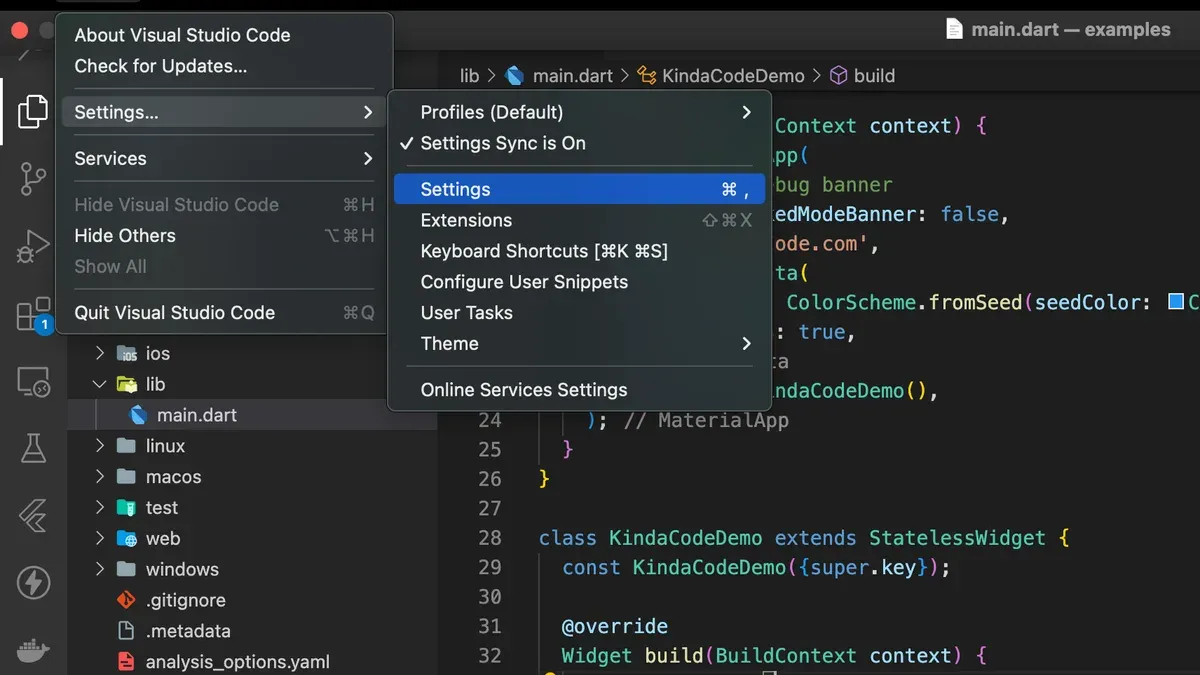Image resolution: width=1200 pixels, height=675 pixels.
Task: Click the build method cube icon in breadcrumb
Action: point(839,76)
